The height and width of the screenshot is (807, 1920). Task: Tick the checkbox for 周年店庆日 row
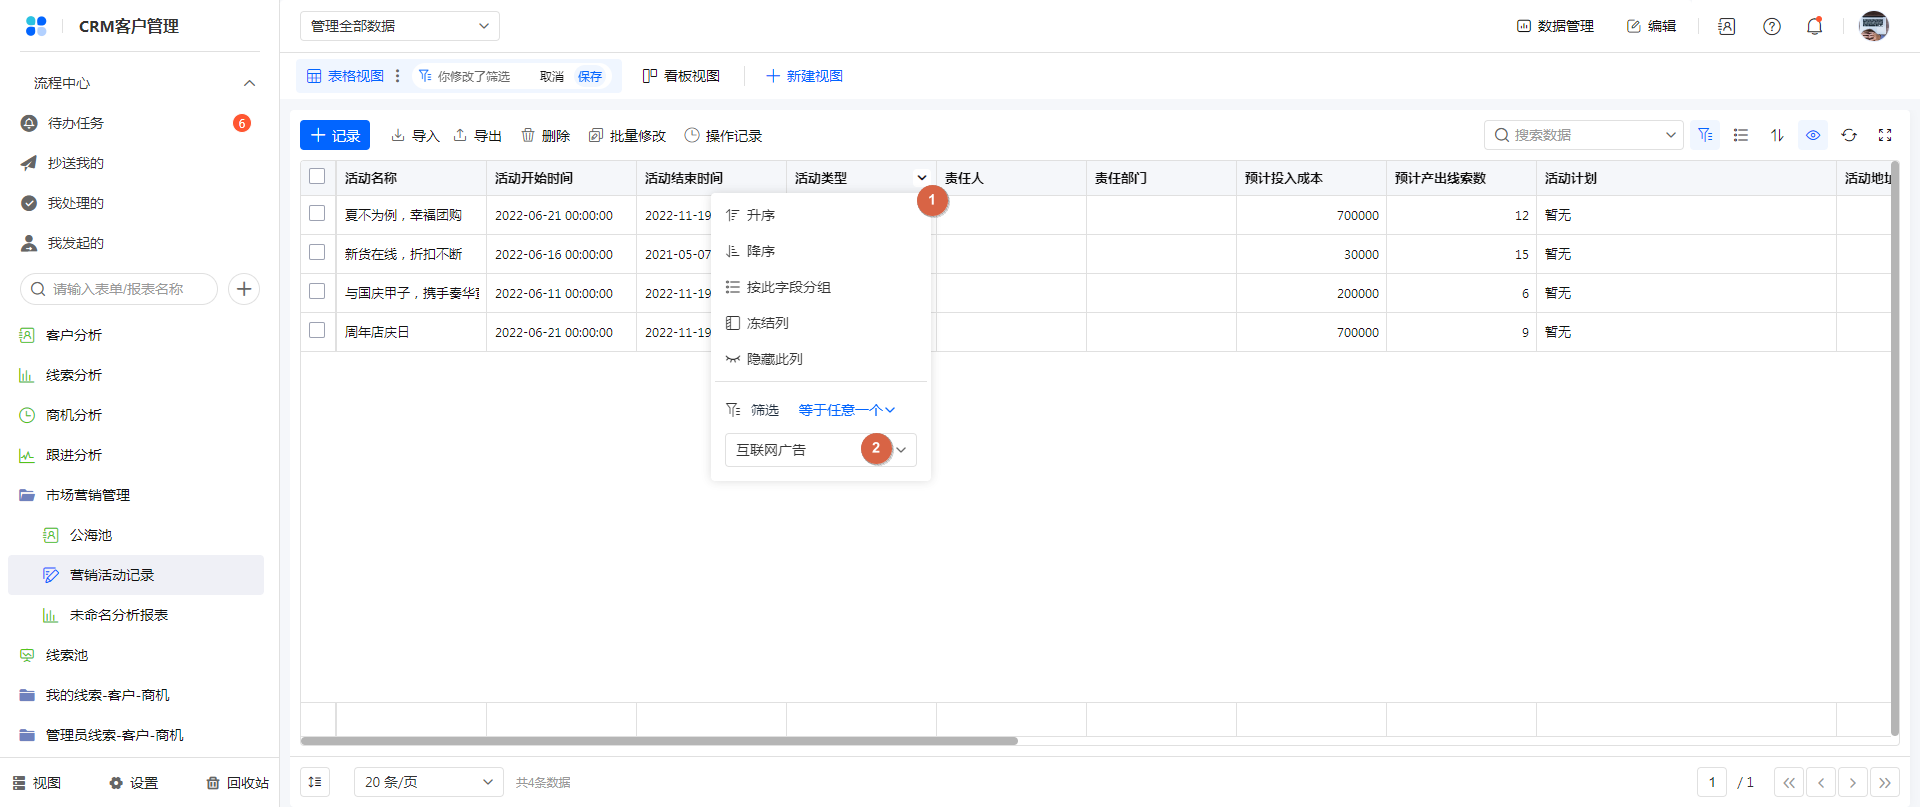click(x=317, y=331)
